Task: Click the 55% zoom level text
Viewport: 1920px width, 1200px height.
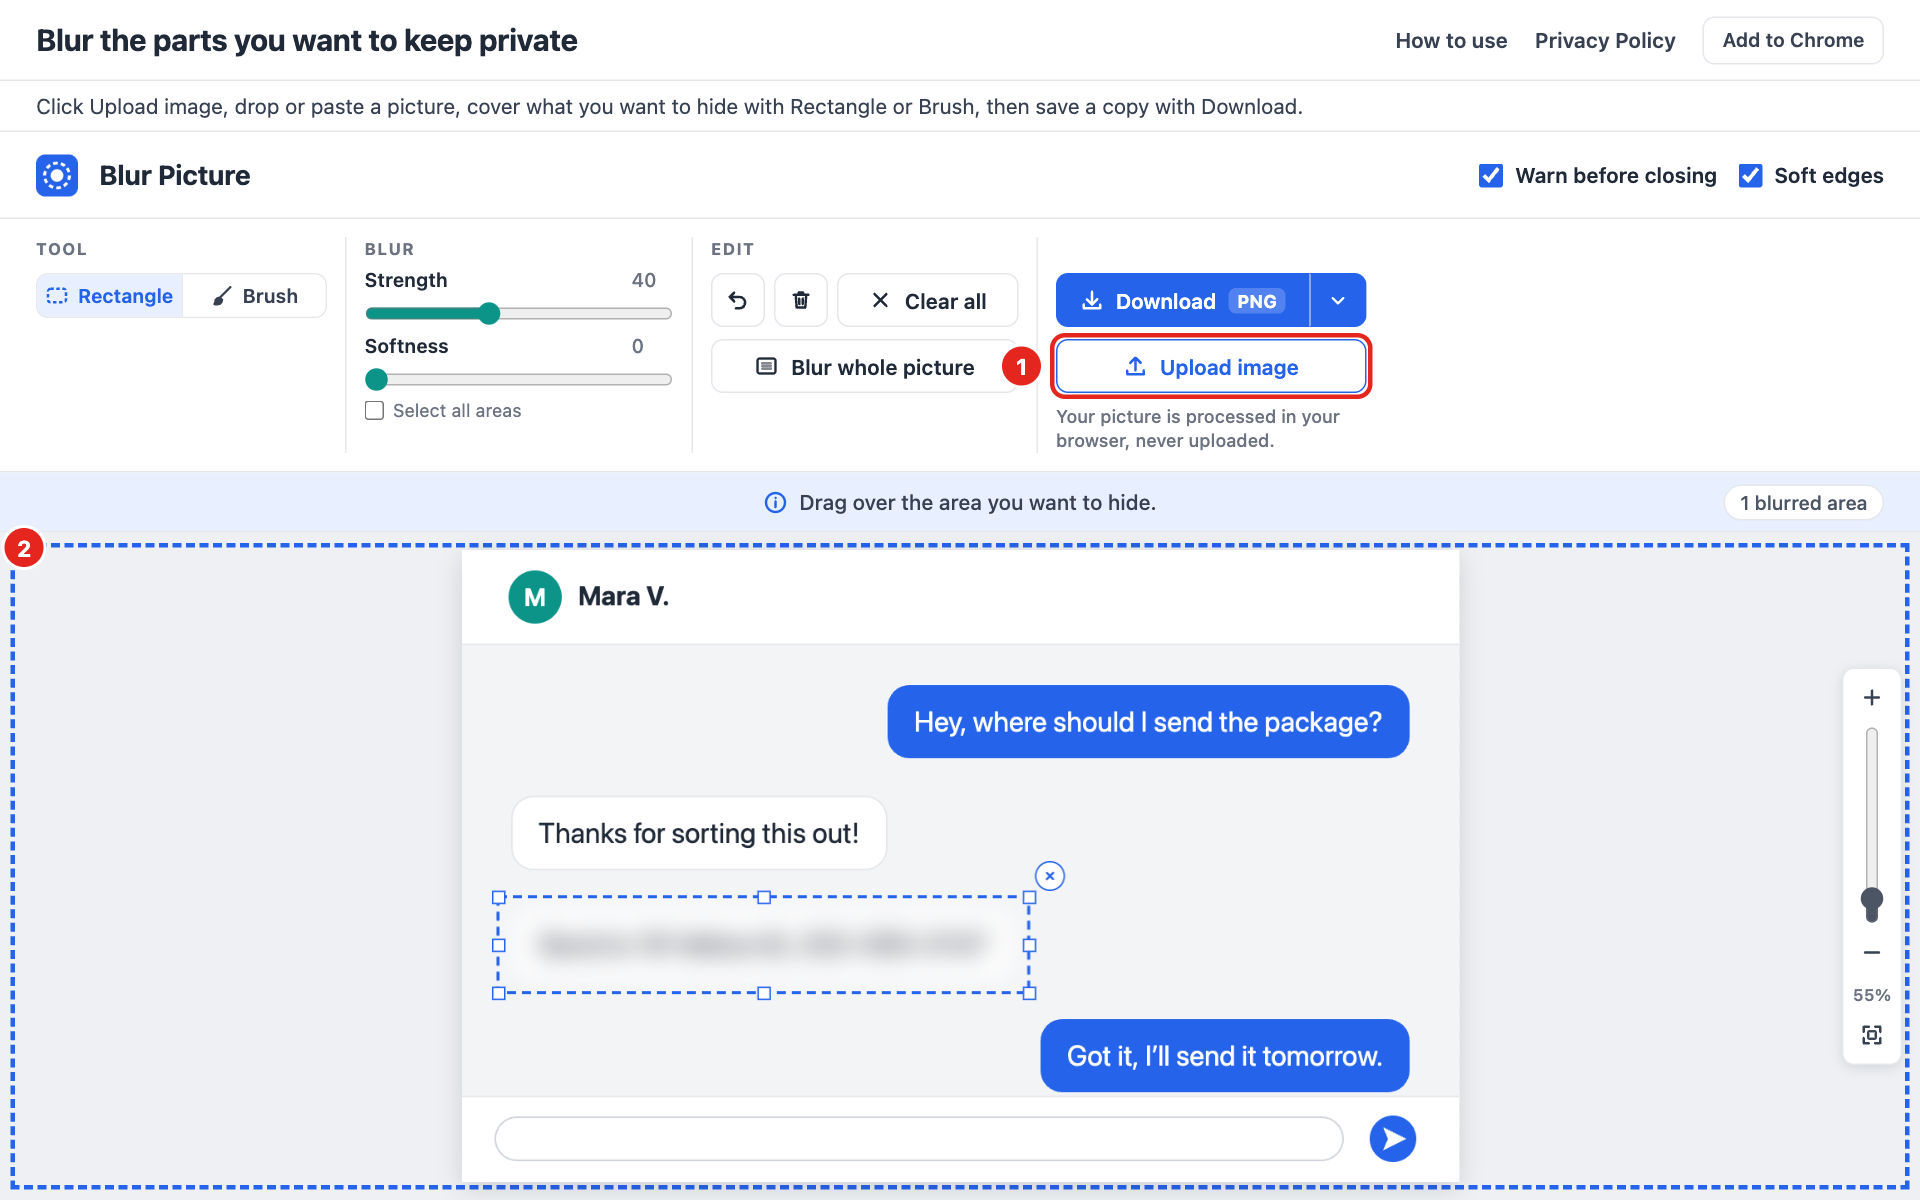Action: [1872, 995]
